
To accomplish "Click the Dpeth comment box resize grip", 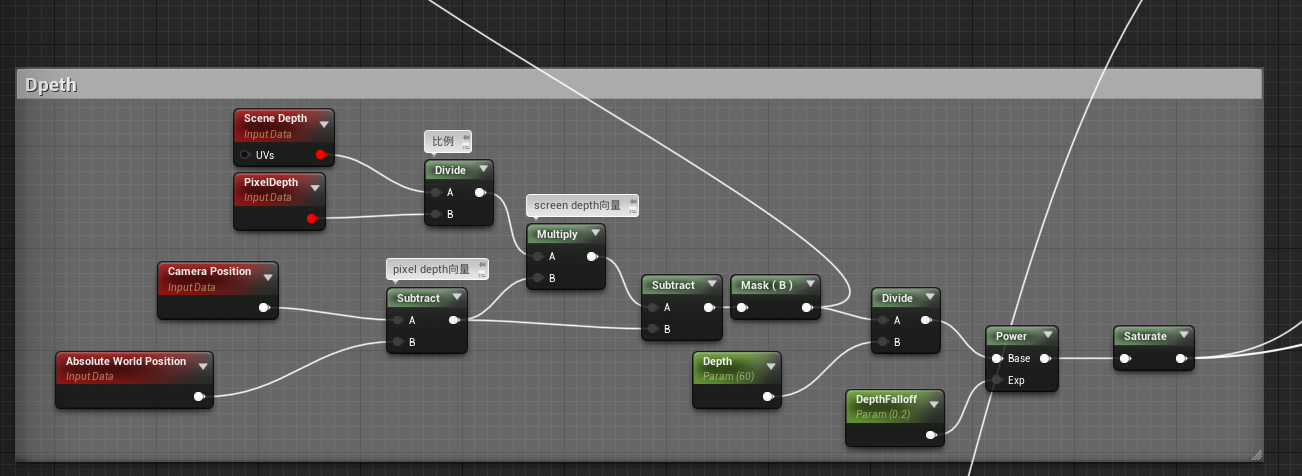I will [x=1256, y=454].
